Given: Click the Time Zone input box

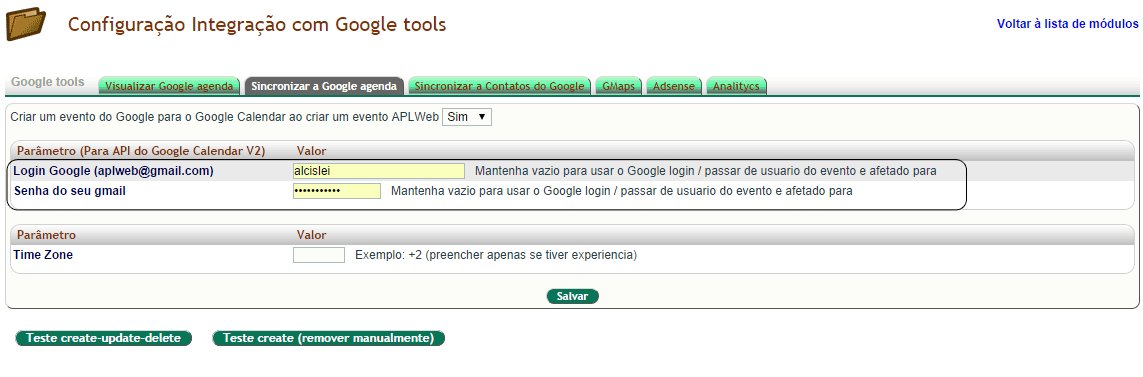Looking at the screenshot, I should [319, 255].
